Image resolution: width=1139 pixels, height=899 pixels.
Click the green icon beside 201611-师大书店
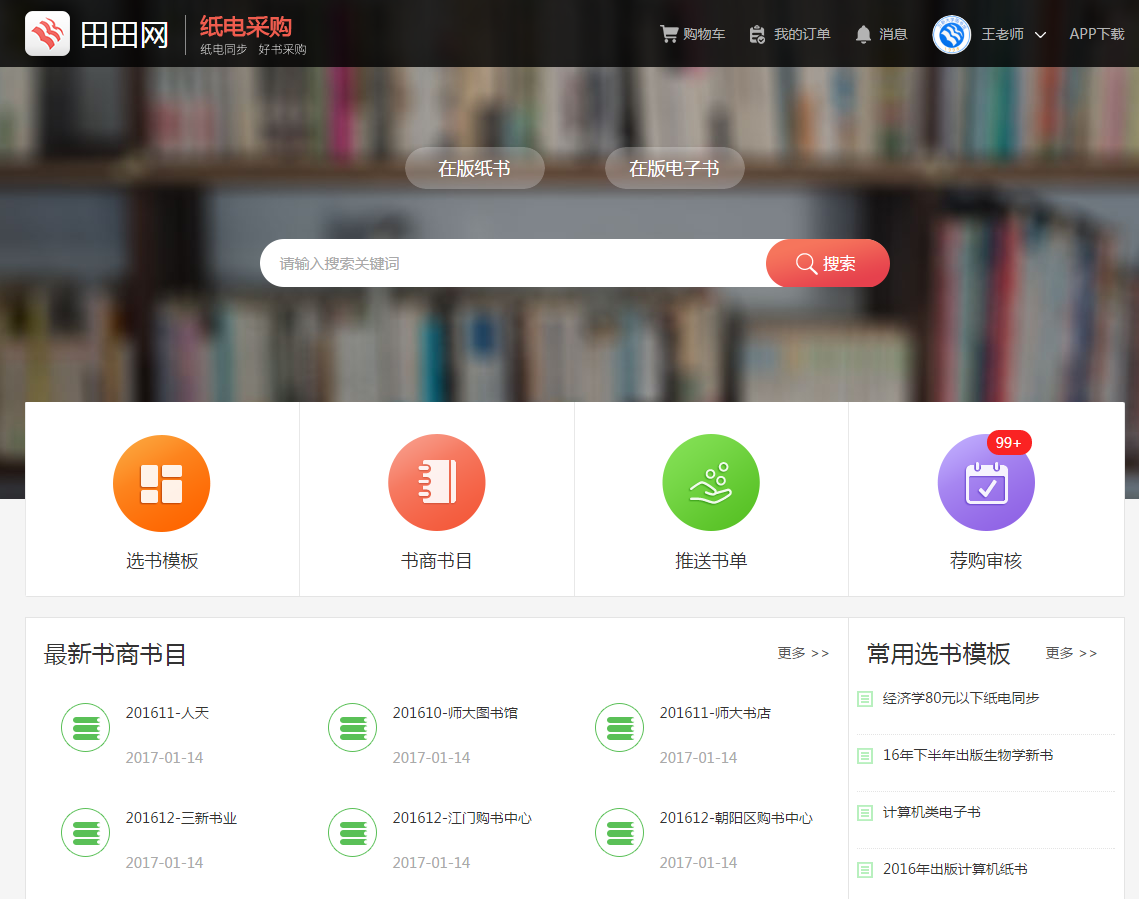point(620,728)
